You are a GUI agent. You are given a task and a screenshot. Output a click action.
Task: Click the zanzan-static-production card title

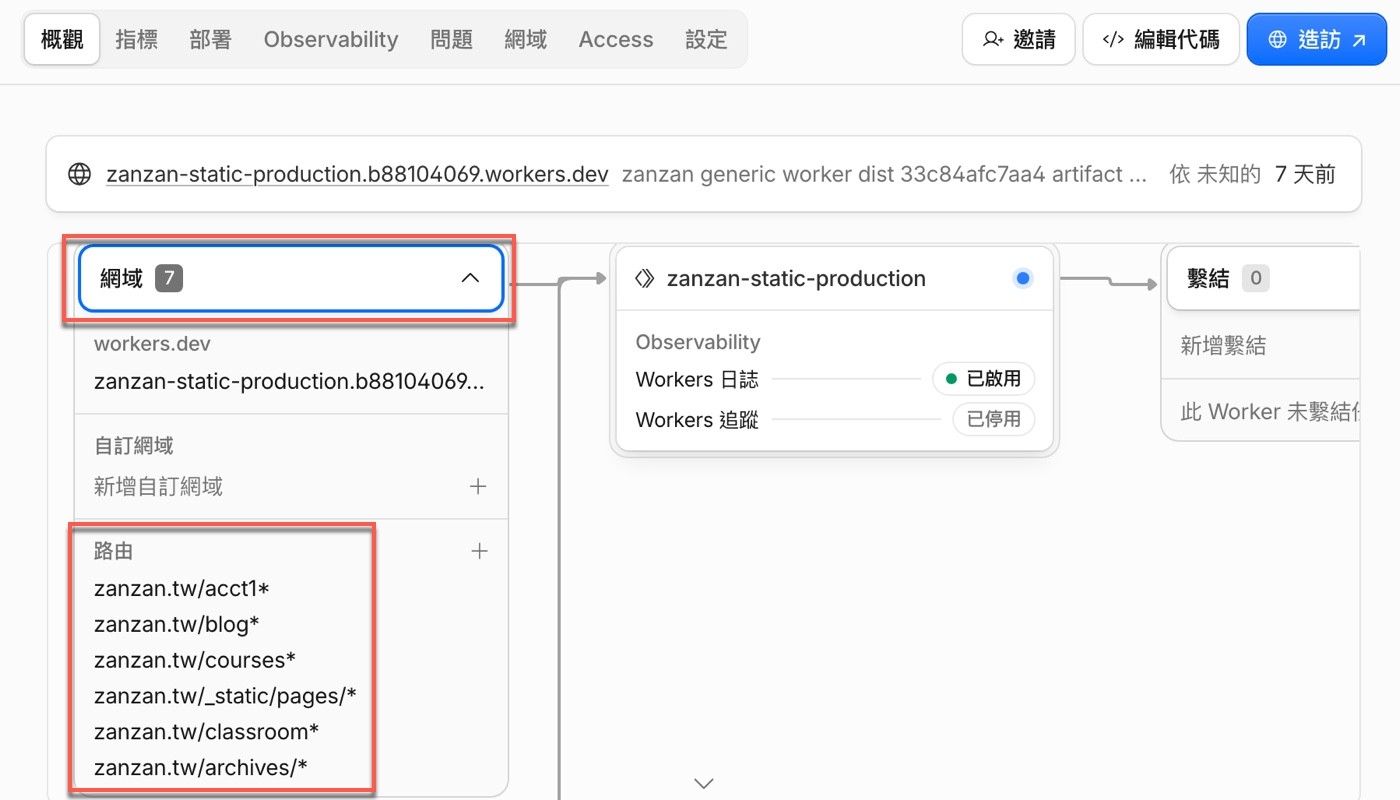pos(796,278)
